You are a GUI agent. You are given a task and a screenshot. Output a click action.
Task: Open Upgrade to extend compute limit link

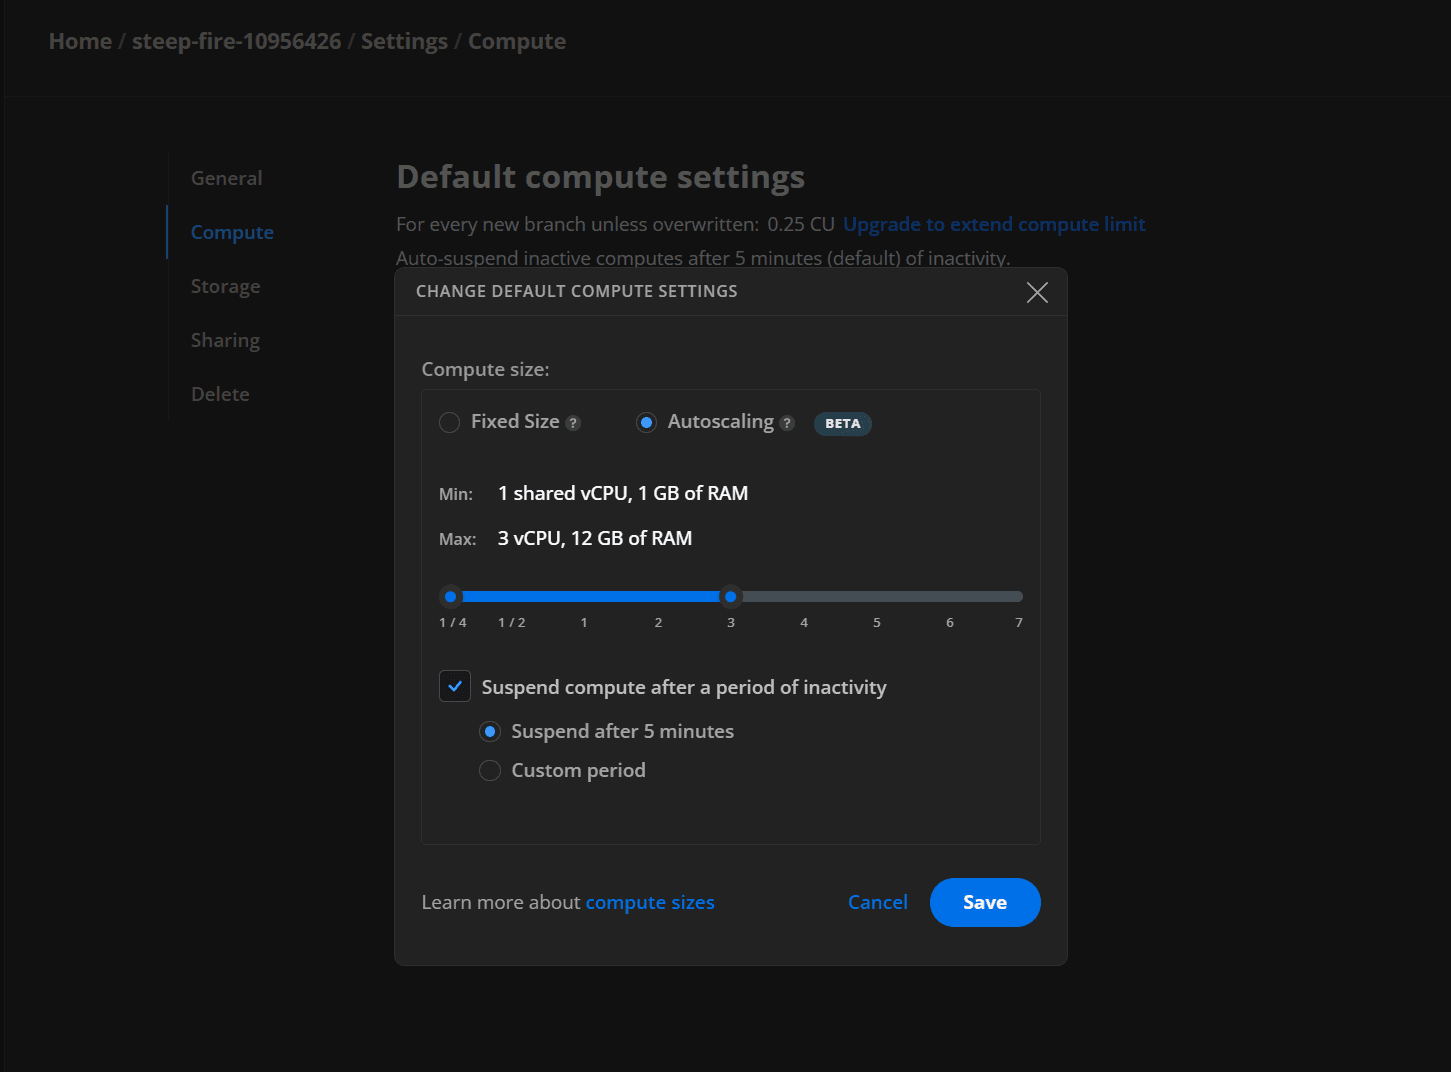coord(994,225)
